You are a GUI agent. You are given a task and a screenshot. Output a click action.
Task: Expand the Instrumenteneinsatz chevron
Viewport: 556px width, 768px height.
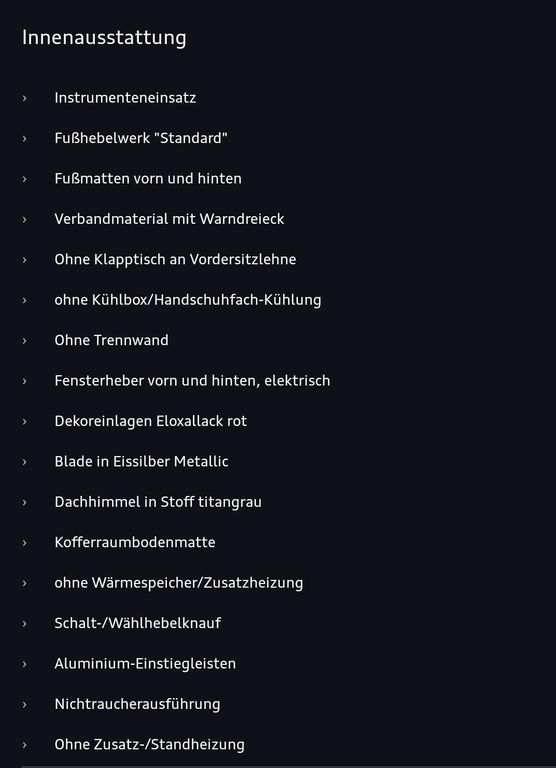[x=24, y=98]
